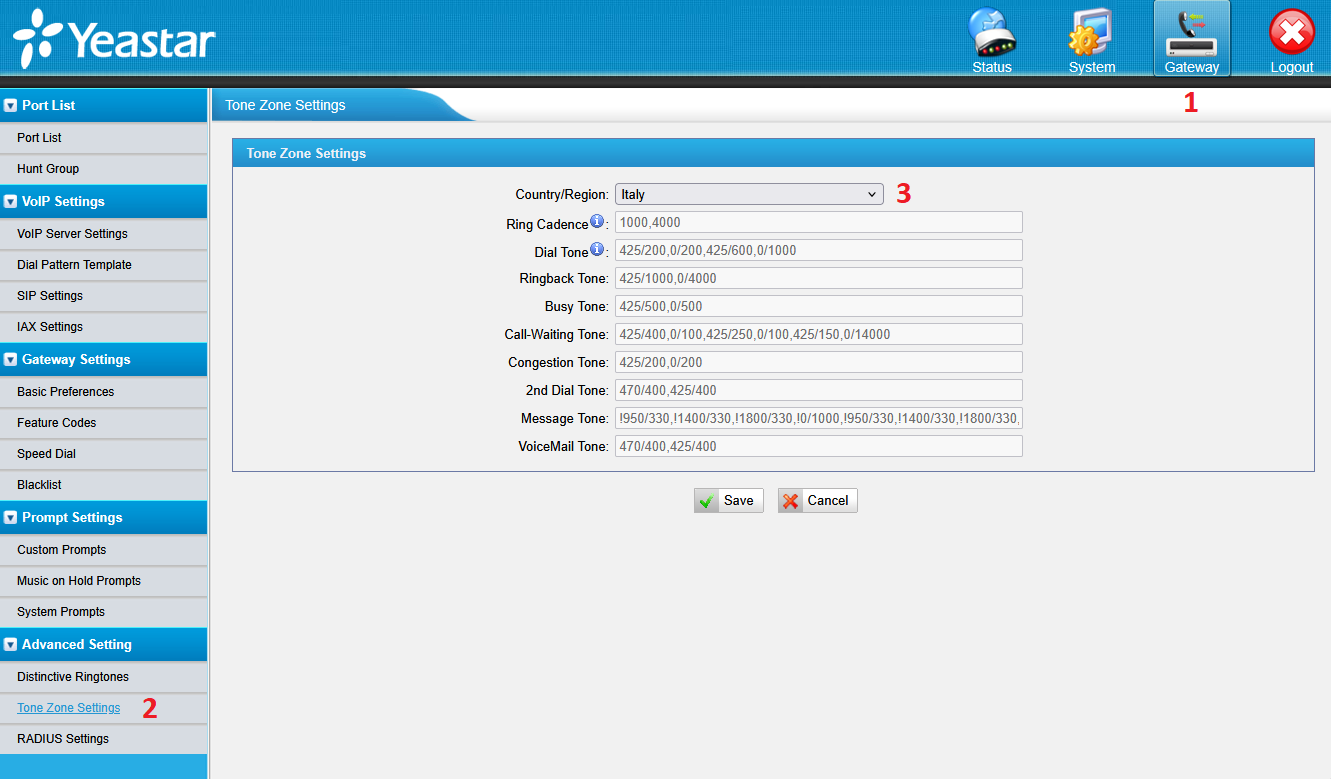Collapse the VoIP Settings section
1331x779 pixels.
(x=11, y=201)
